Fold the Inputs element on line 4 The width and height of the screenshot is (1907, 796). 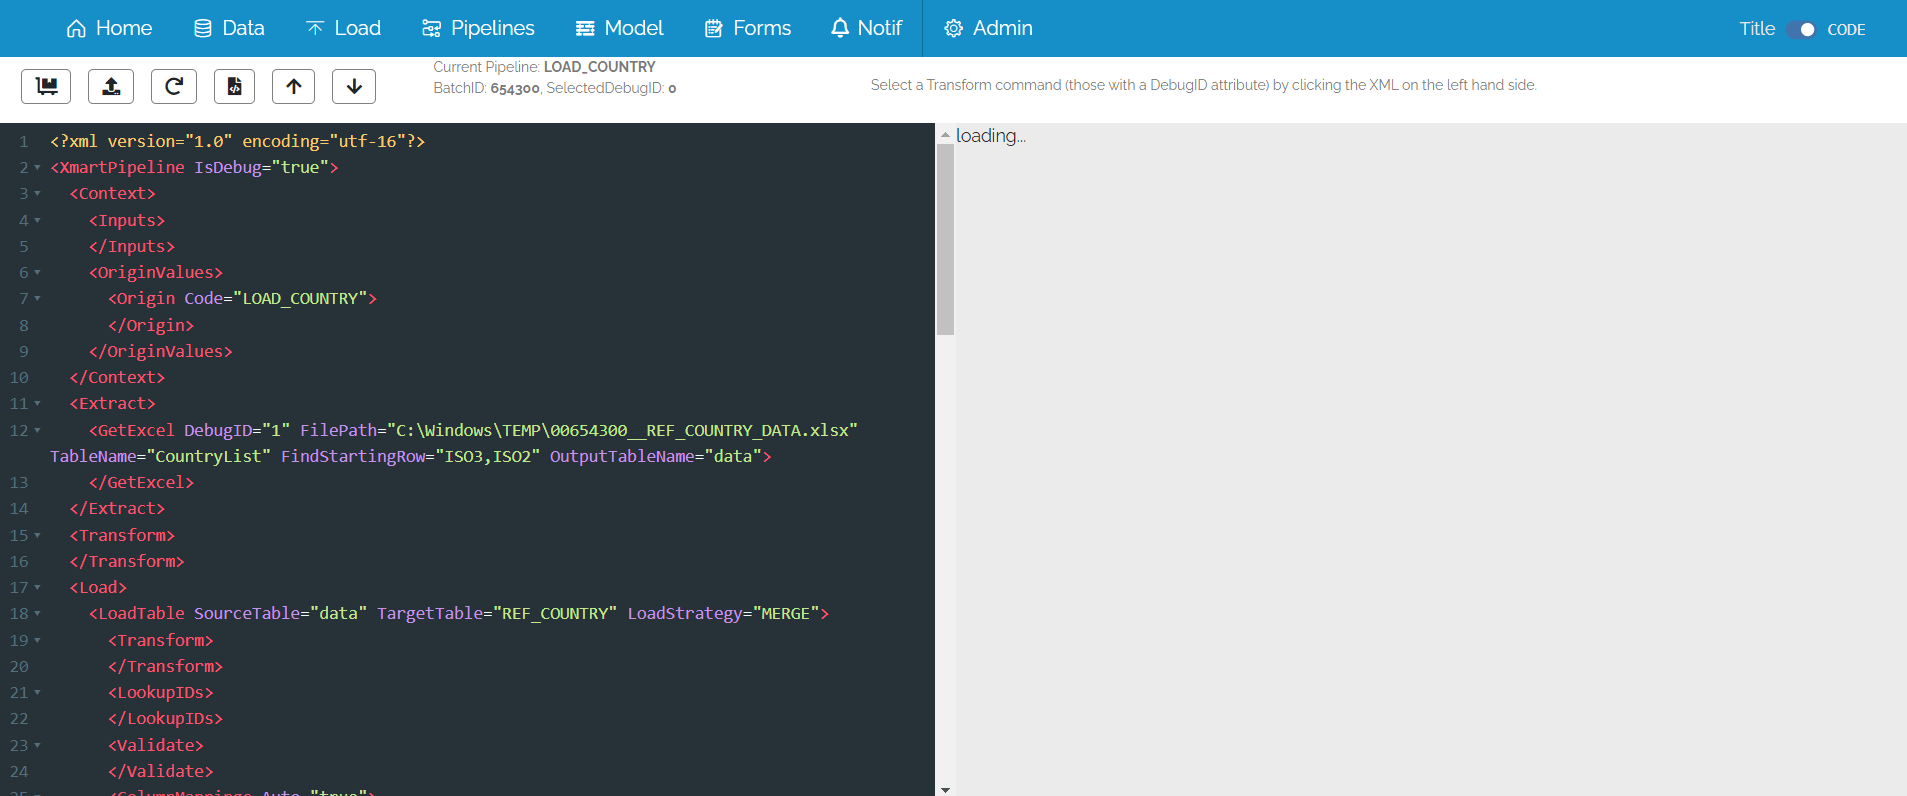(37, 221)
